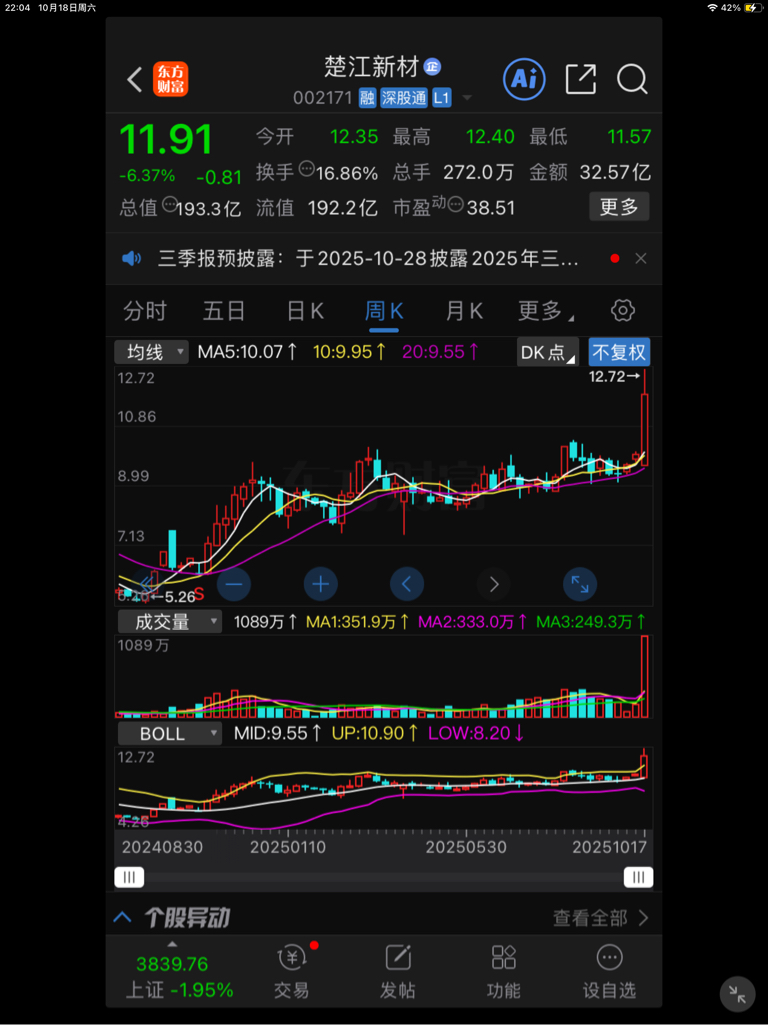
Task: Jump to earliest data with double-left arrow
Action: point(147,584)
